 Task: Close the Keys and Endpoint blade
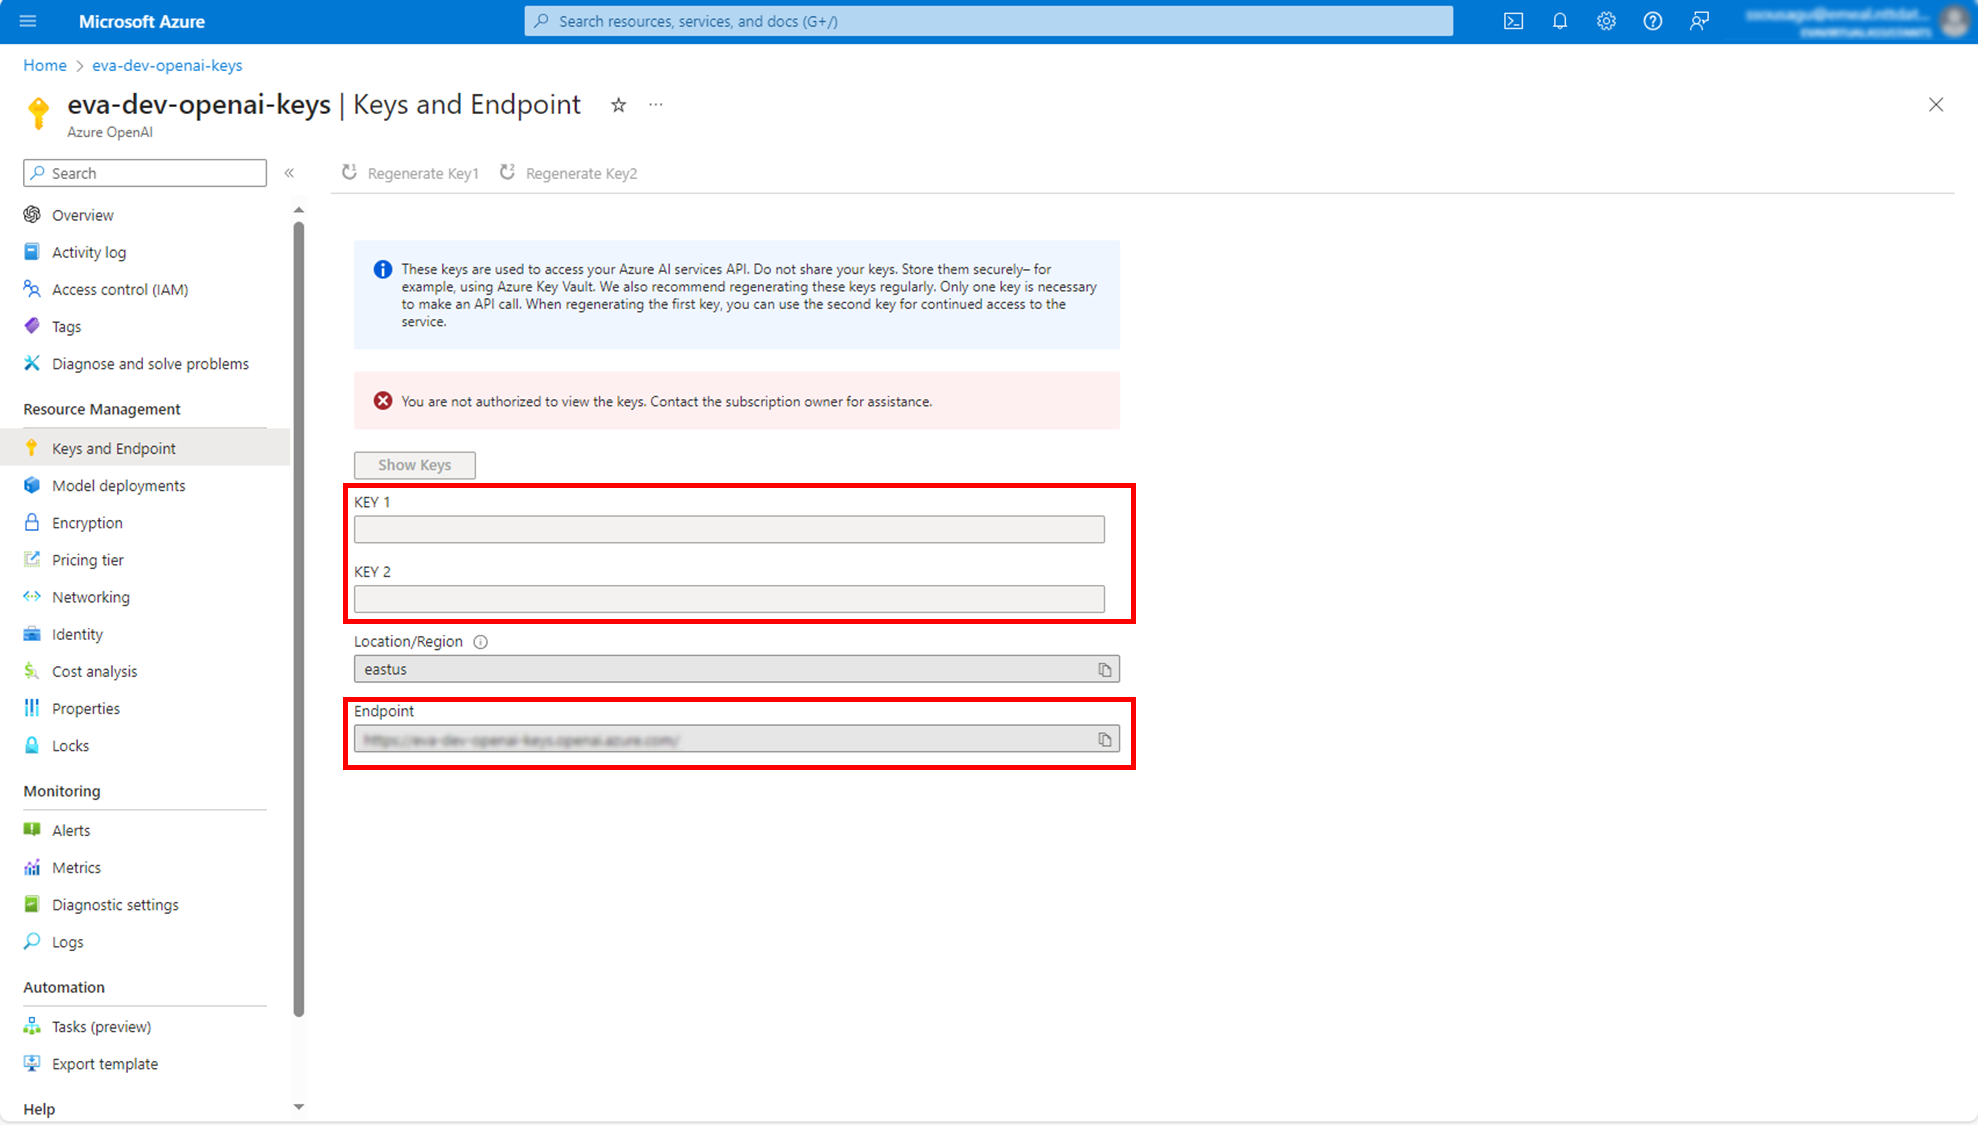1936,105
